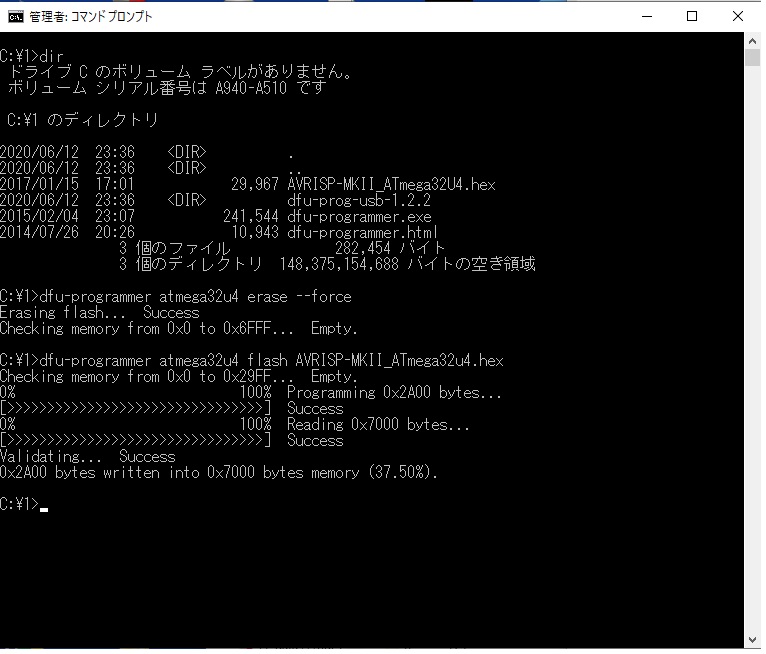
Task: Click the file size 29,967
Action: pos(255,184)
